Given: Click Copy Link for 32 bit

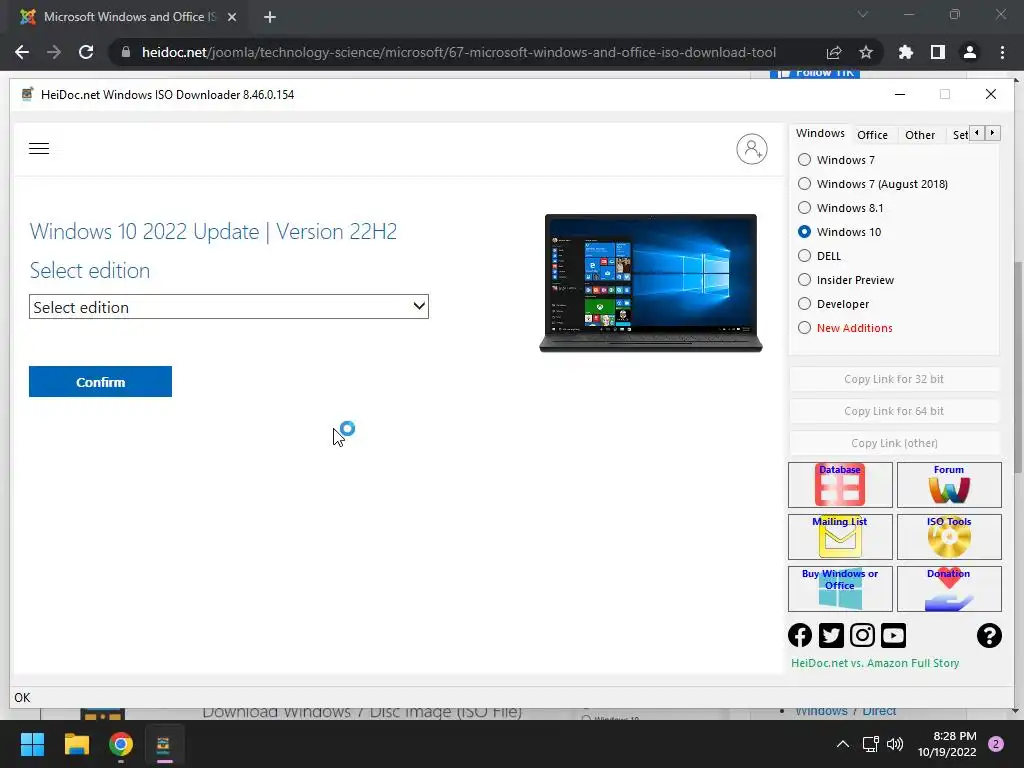Looking at the screenshot, I should (x=894, y=379).
